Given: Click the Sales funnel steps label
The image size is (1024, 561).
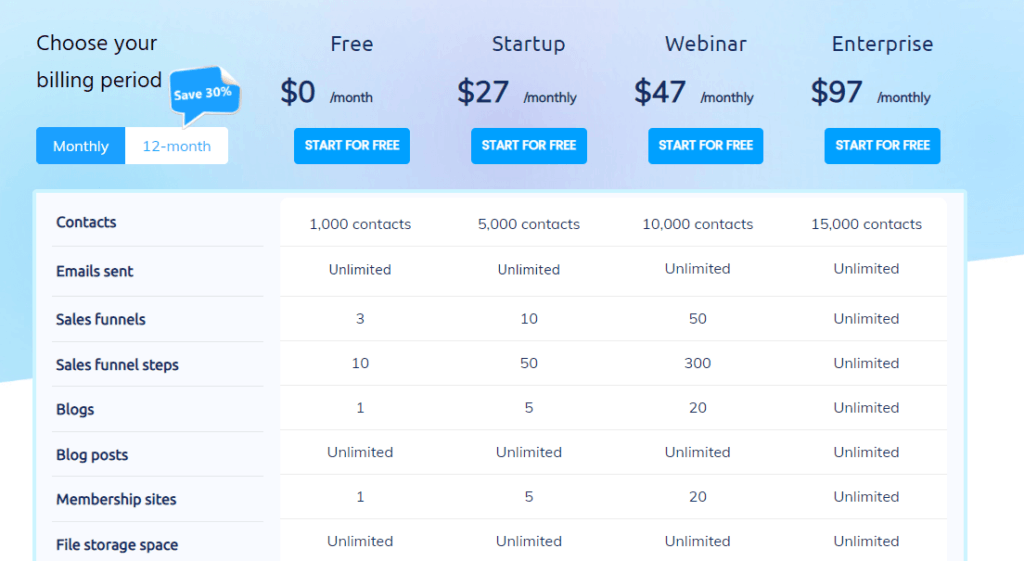Looking at the screenshot, I should [117, 364].
